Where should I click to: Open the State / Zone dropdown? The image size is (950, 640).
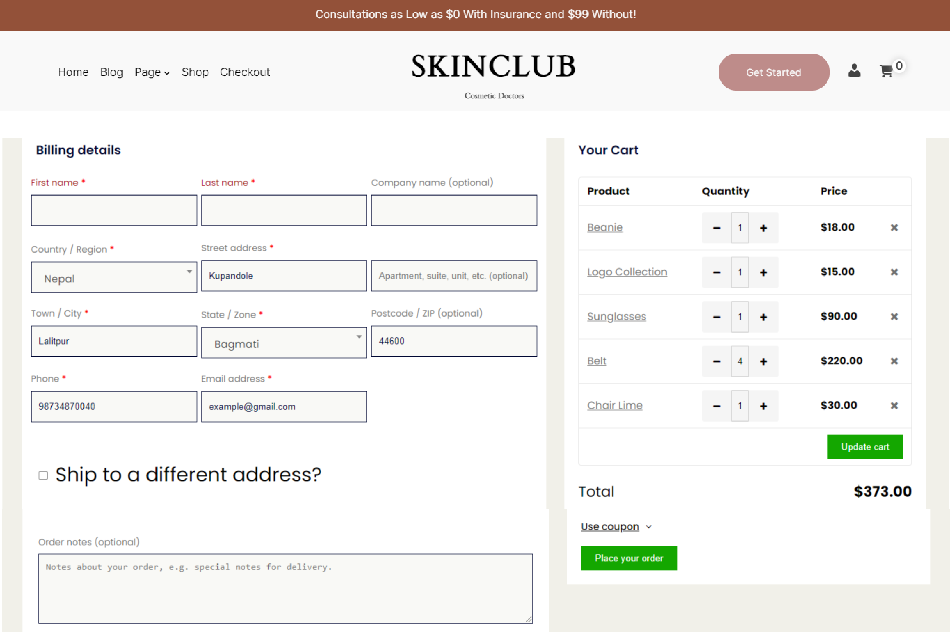(x=284, y=343)
